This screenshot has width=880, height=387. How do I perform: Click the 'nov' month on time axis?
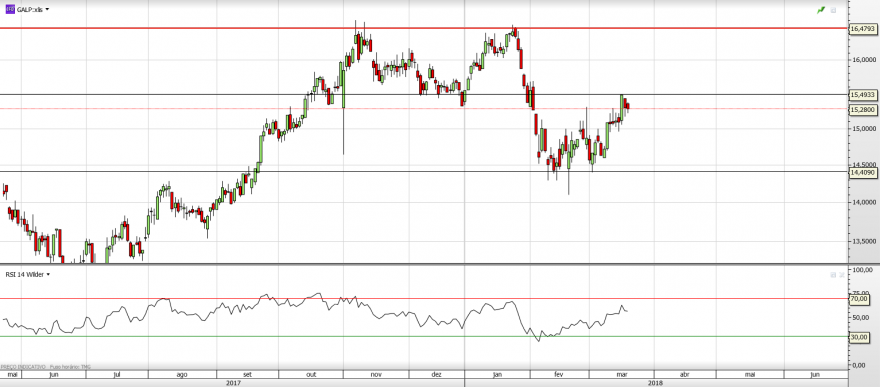[377, 374]
